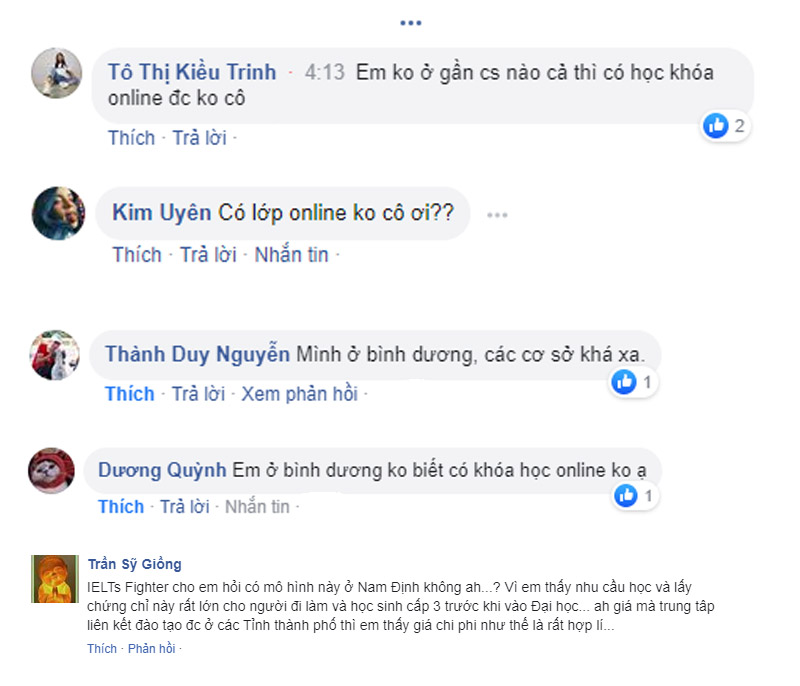This screenshot has width=800, height=686.
Task: Click Nhắn tin under Kim Uyên's comment
Action: click(x=291, y=255)
